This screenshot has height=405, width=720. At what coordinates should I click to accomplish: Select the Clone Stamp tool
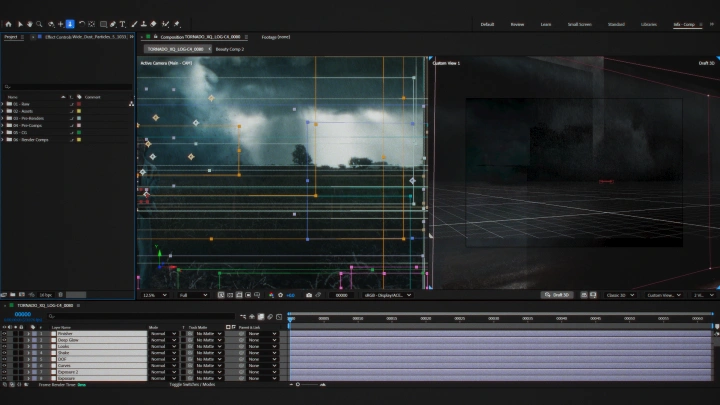tap(144, 24)
